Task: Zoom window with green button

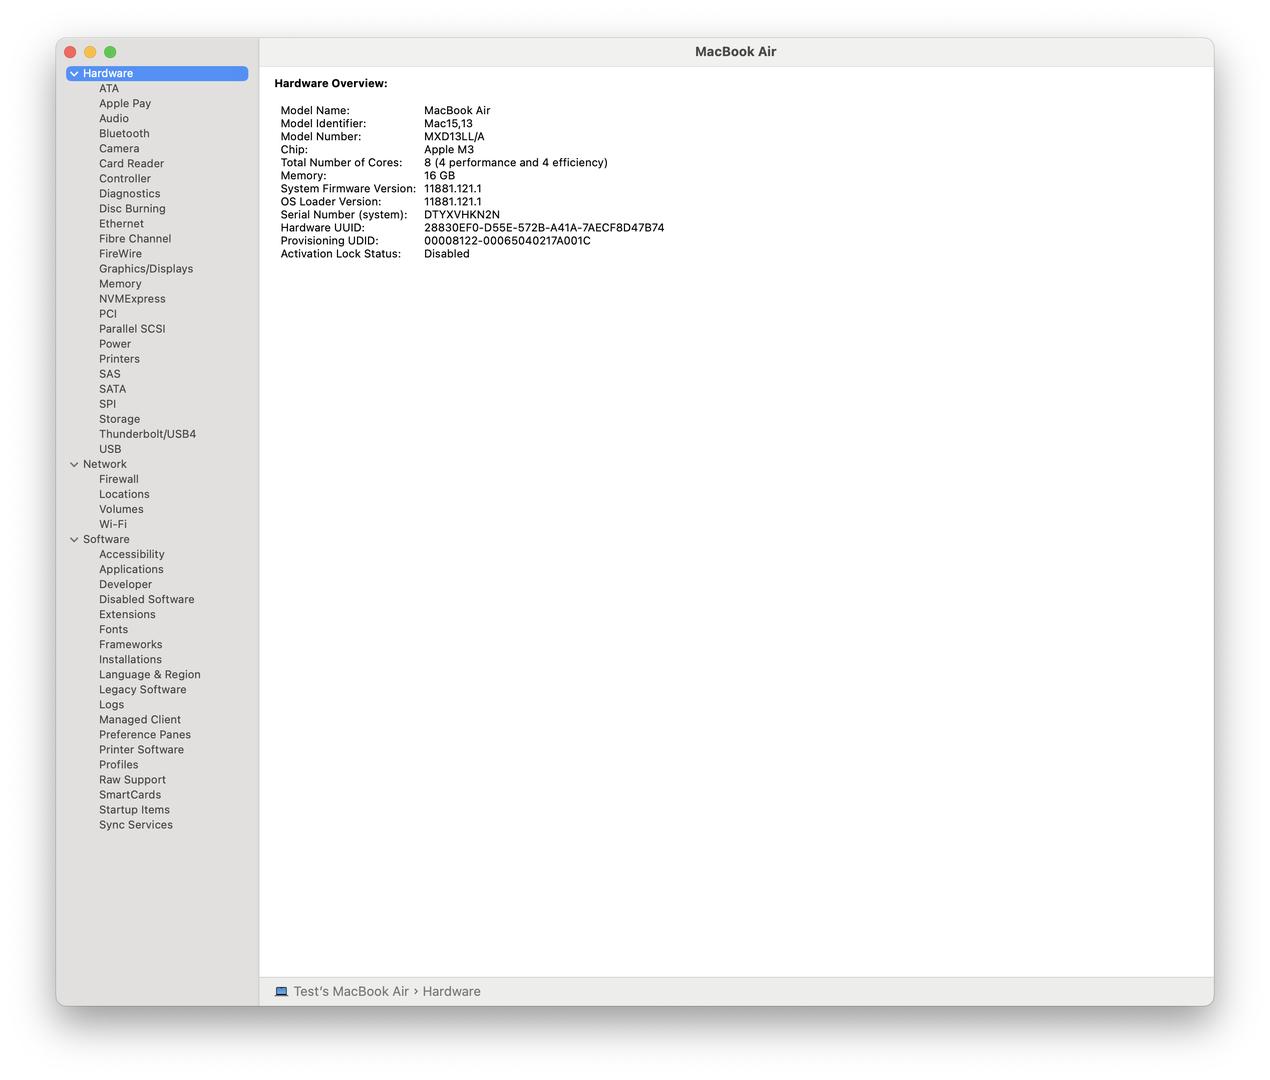Action: point(110,52)
